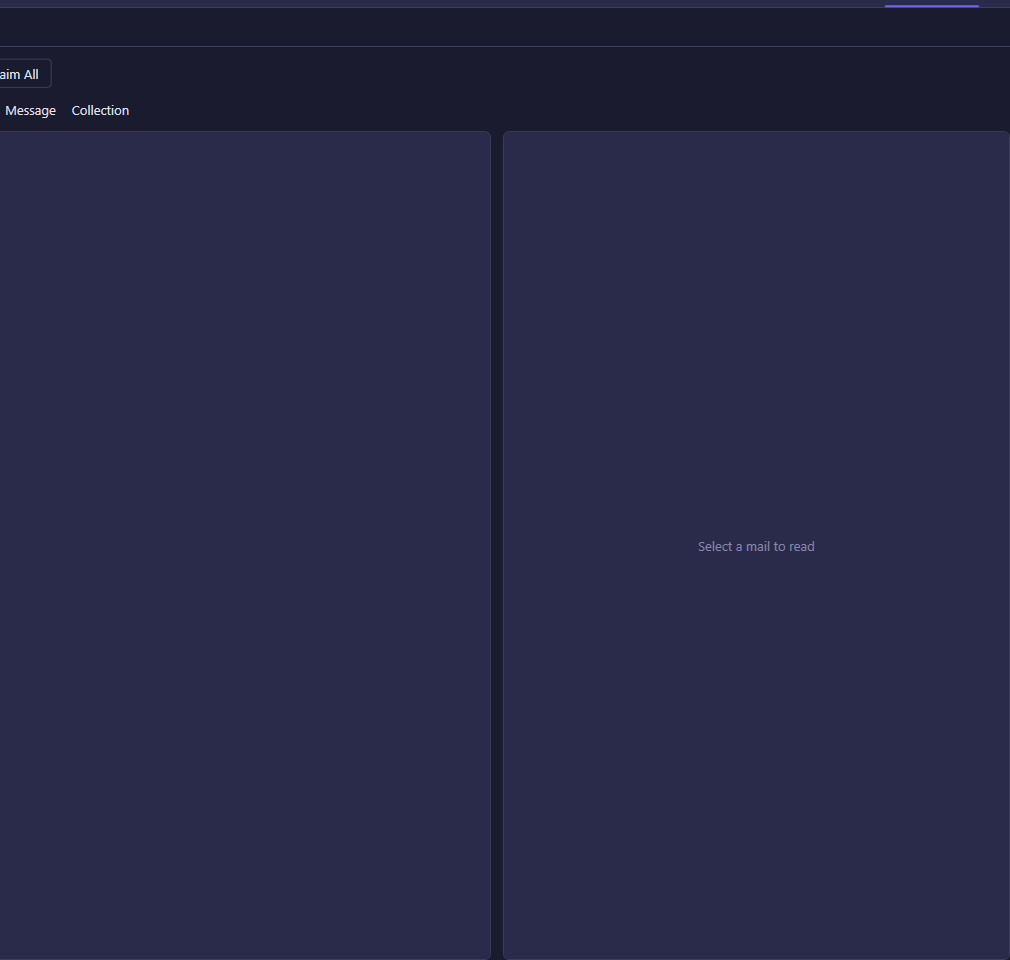Click the Claim All button
Viewport: 1010px width, 960px height.
(x=23, y=74)
